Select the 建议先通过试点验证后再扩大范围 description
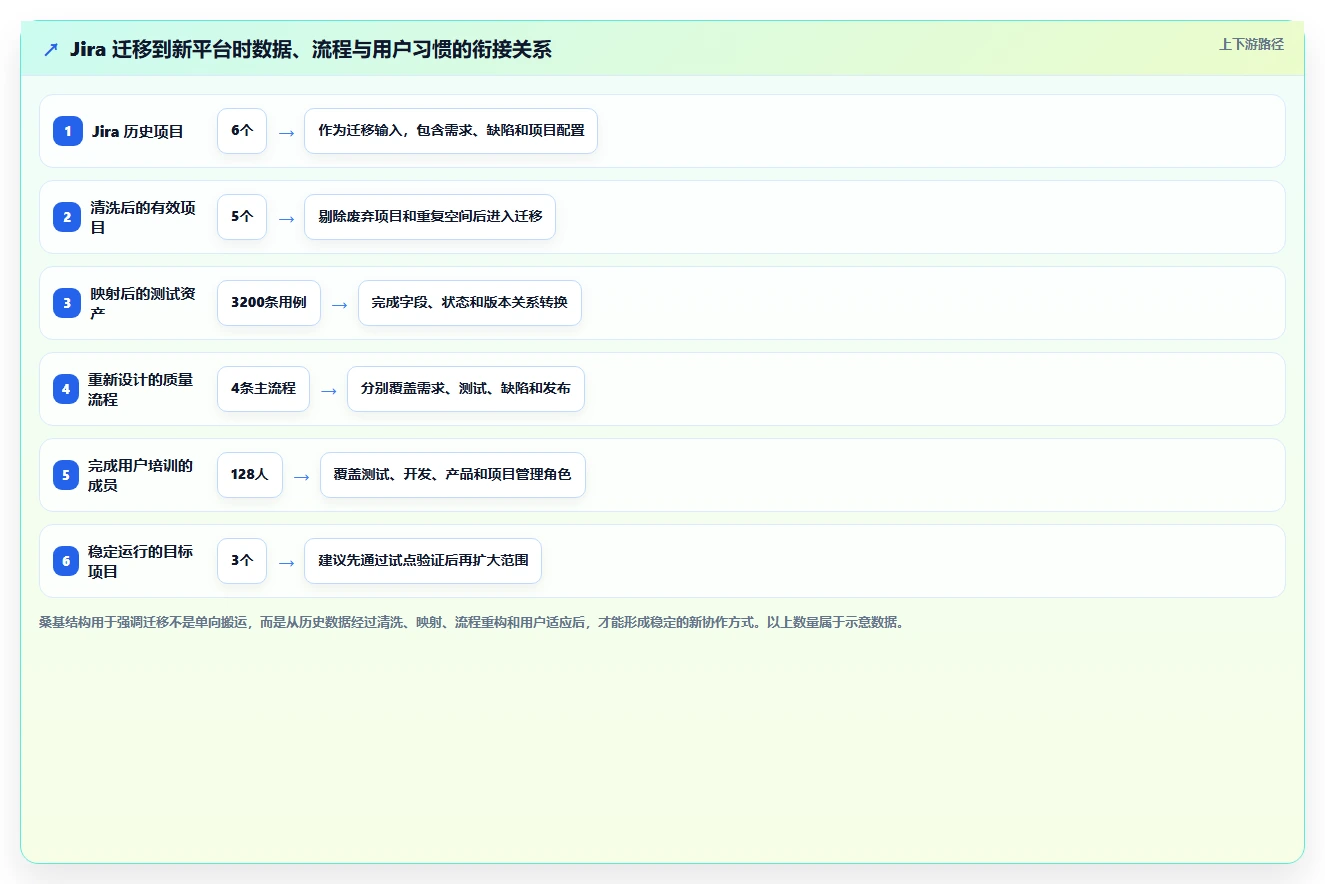Image resolution: width=1325 pixels, height=884 pixels. (x=423, y=561)
